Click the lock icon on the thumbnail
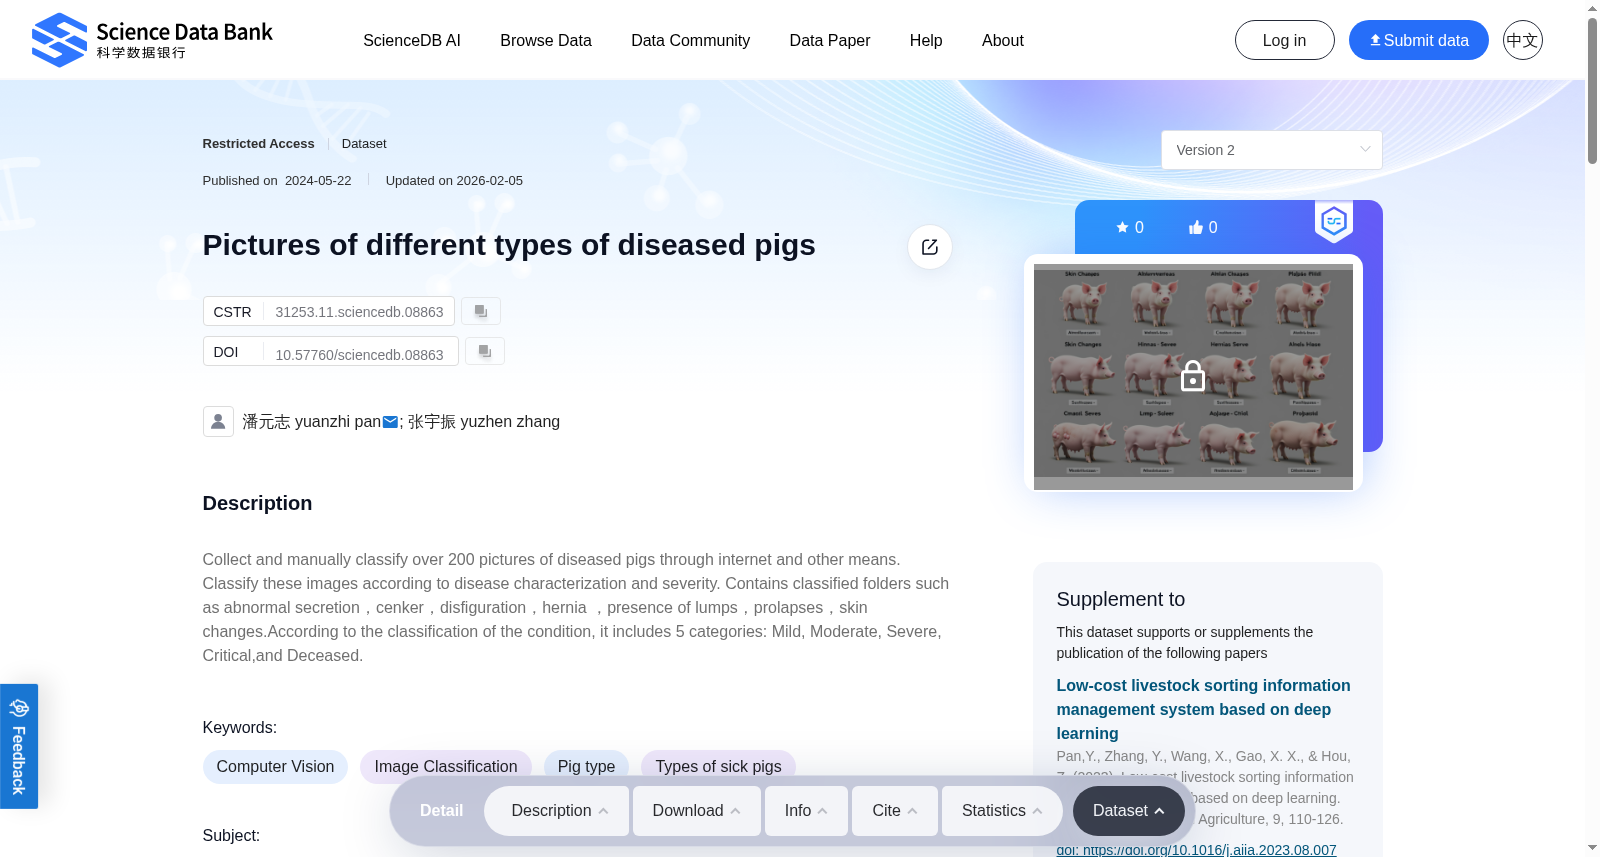1600x857 pixels. pos(1193,376)
